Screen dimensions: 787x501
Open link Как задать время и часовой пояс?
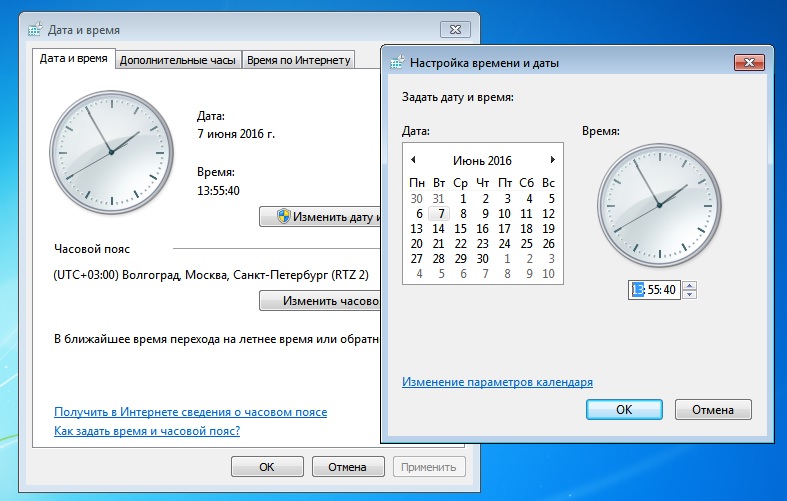click(147, 431)
